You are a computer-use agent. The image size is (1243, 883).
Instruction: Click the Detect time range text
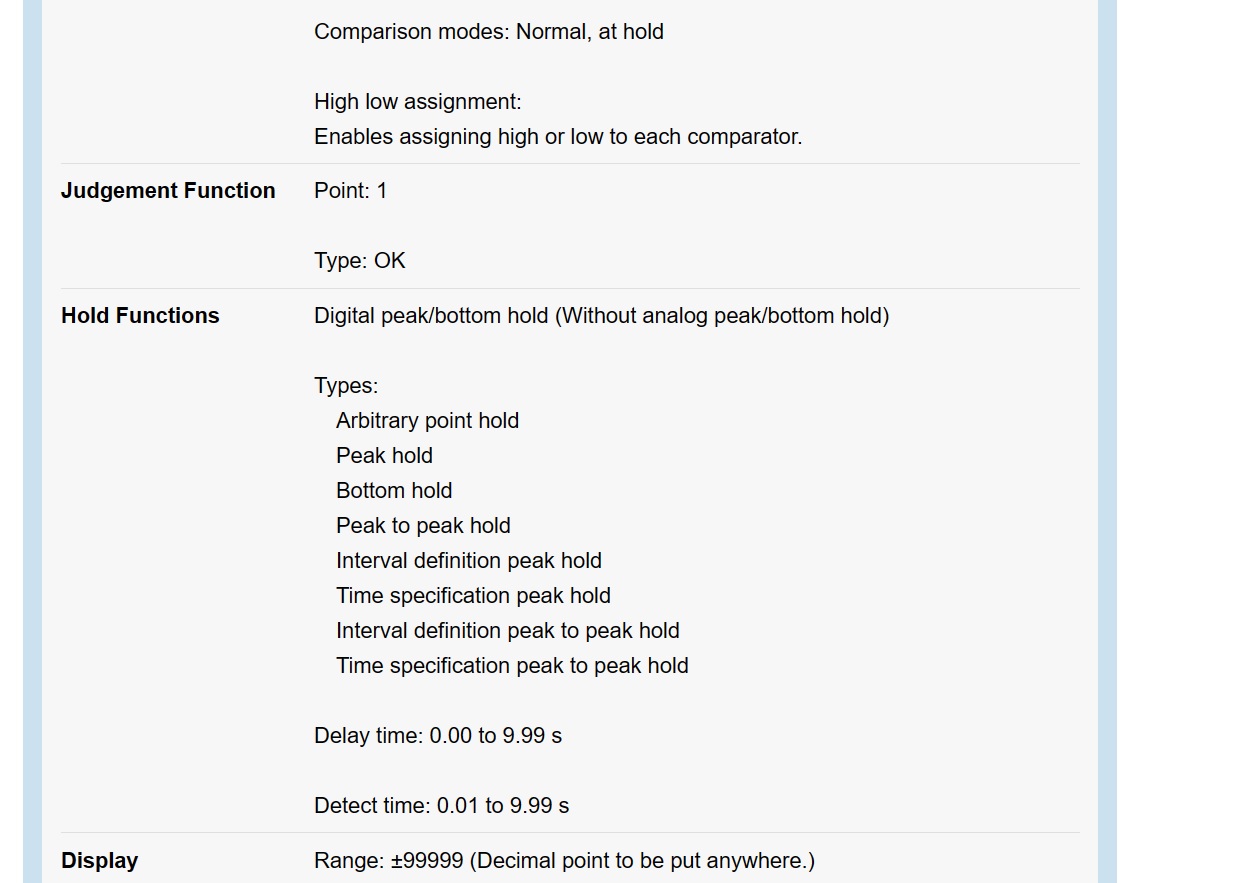(441, 806)
